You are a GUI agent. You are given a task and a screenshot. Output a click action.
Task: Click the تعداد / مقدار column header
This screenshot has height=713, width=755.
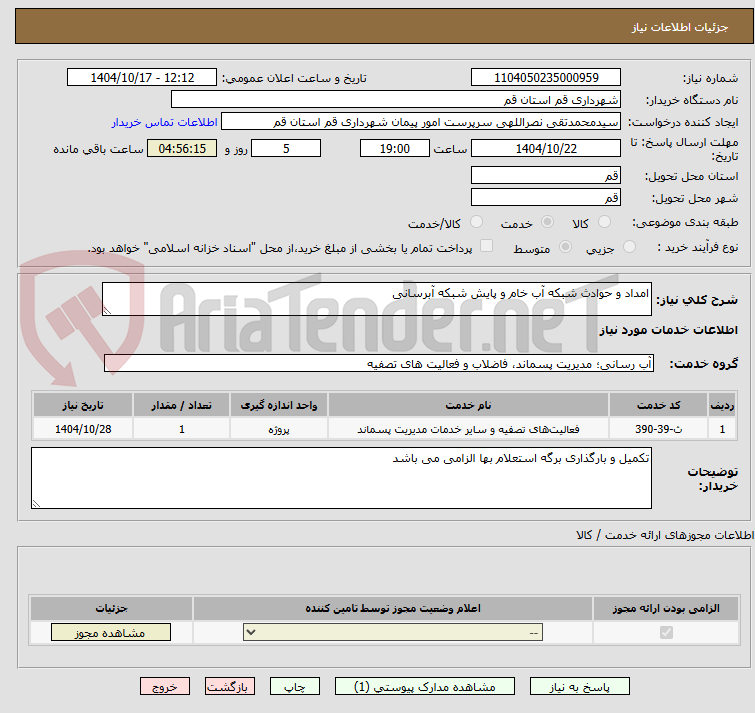182,405
